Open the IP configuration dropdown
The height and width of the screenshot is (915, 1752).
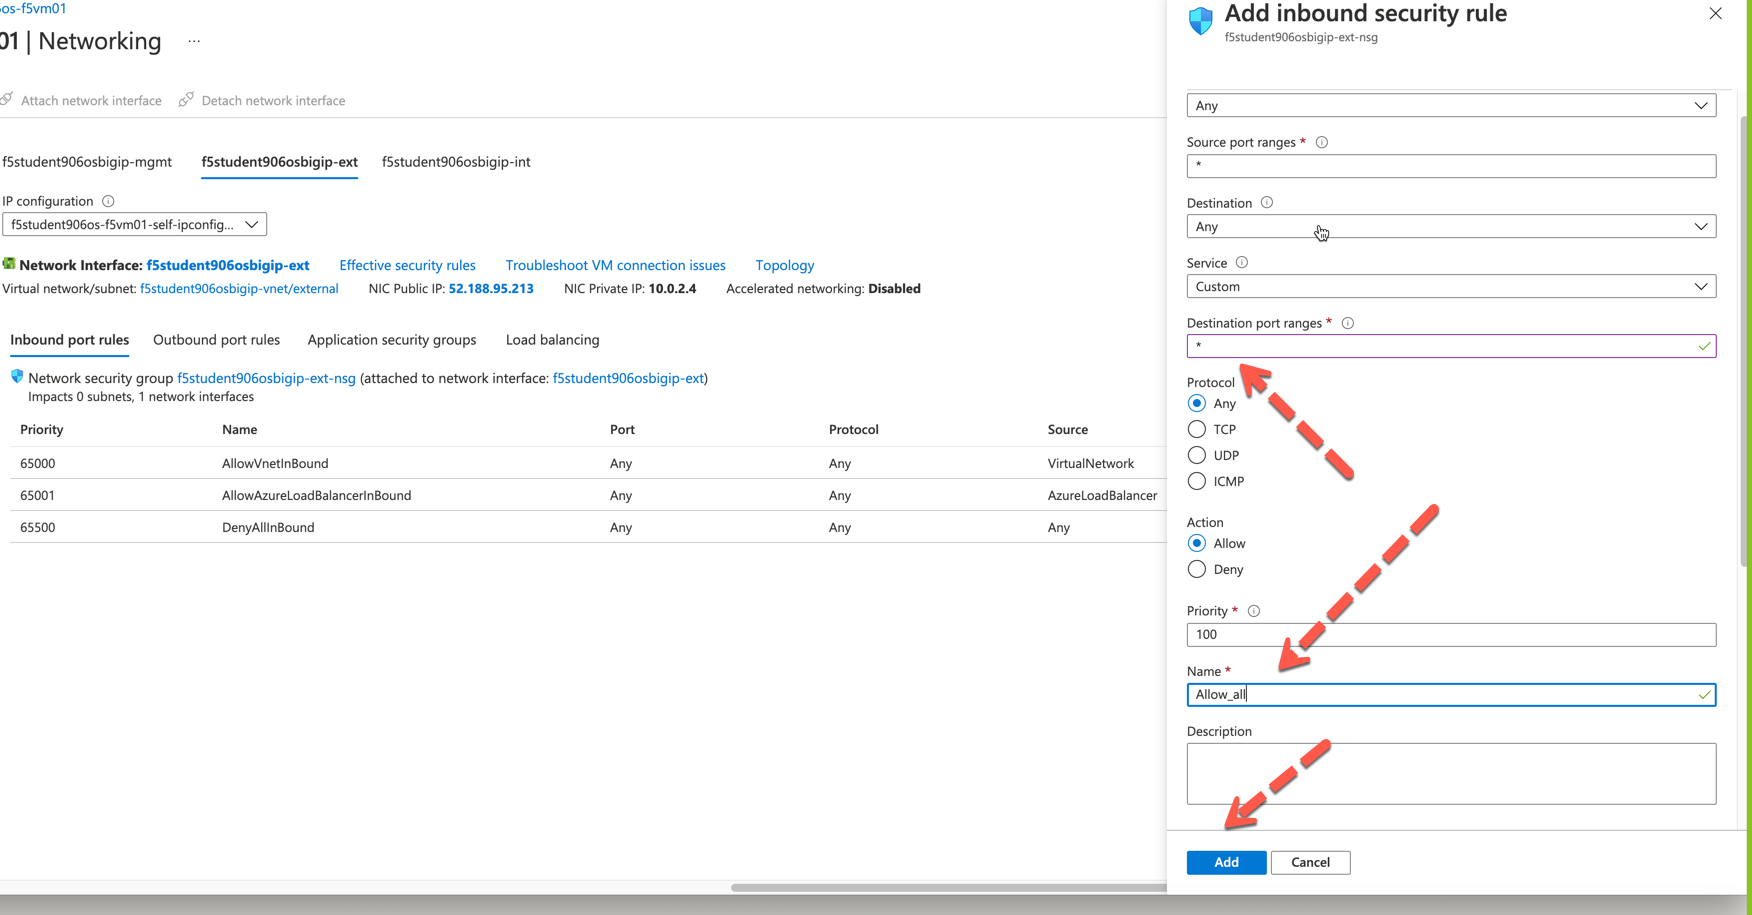click(x=134, y=225)
